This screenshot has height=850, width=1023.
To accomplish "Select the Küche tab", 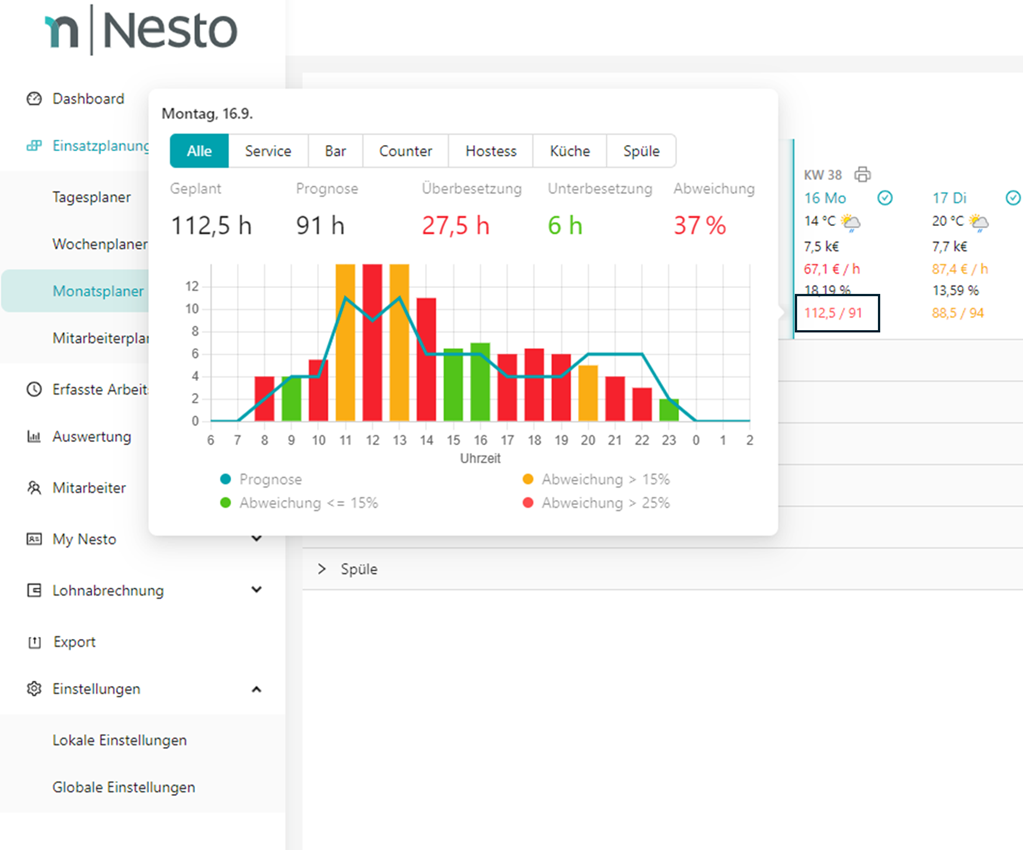I will [570, 151].
